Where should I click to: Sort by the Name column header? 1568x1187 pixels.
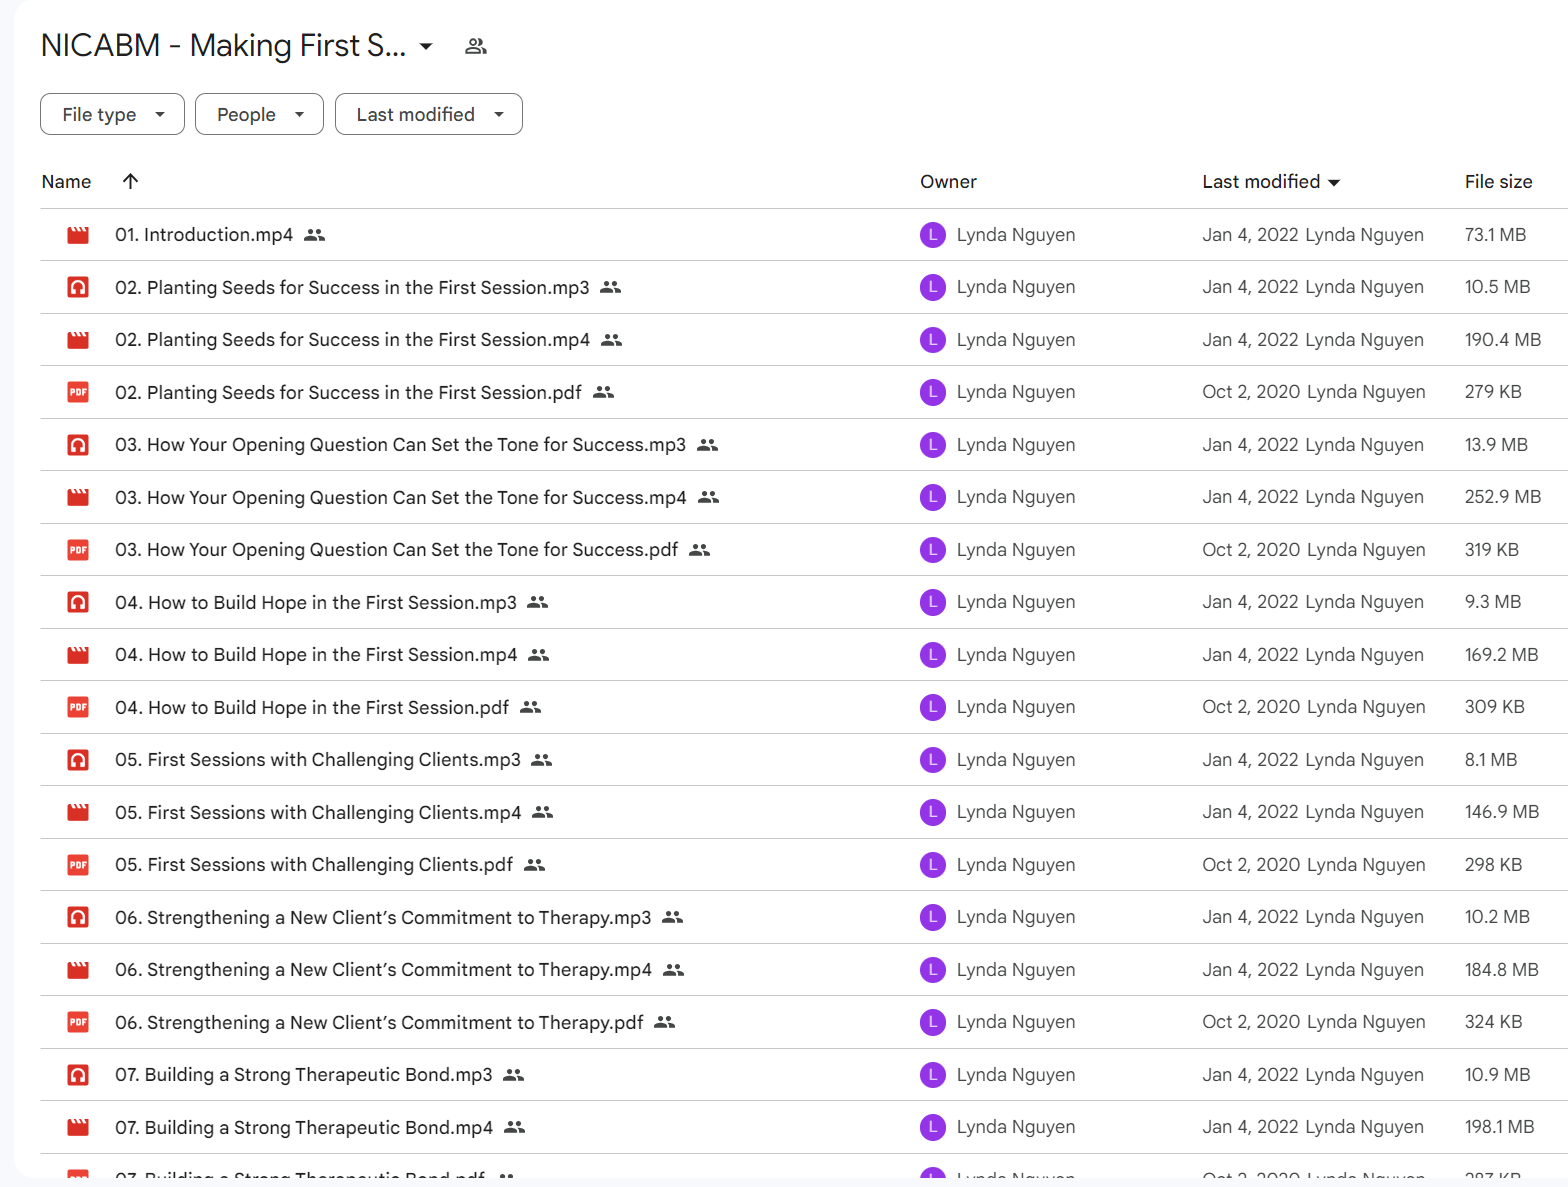pyautogui.click(x=66, y=181)
